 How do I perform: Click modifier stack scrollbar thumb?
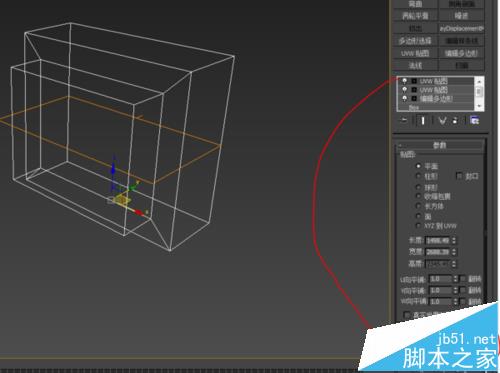(x=479, y=91)
